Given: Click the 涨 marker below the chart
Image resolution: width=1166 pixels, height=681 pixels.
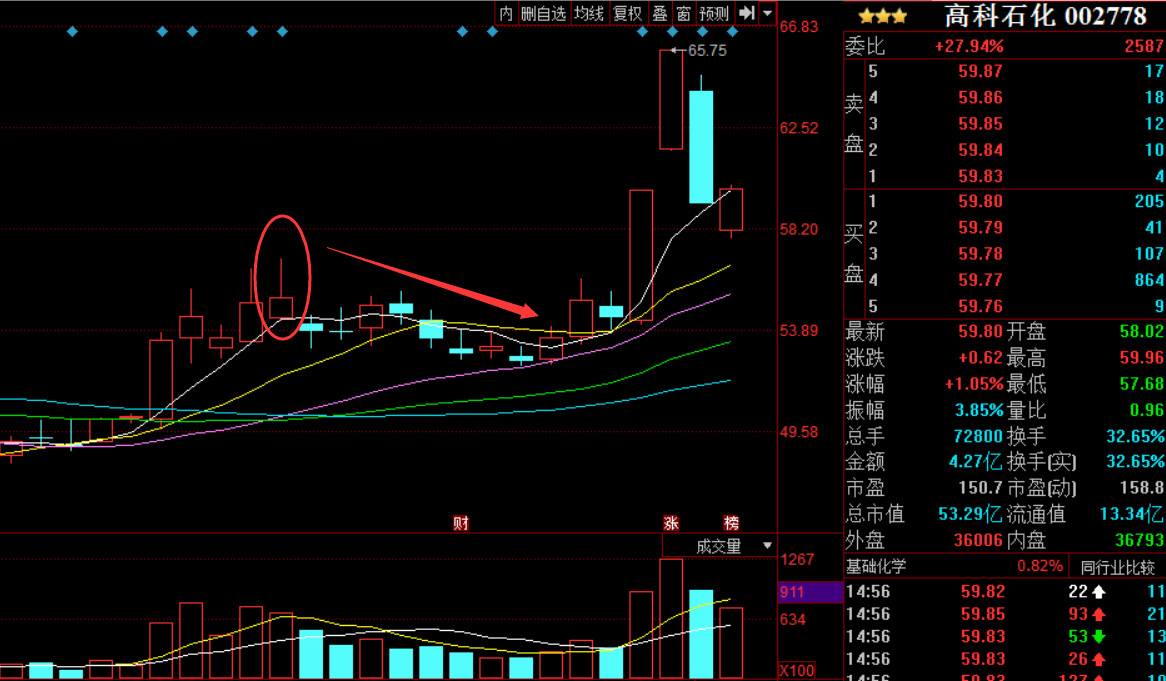Looking at the screenshot, I should pos(671,522).
